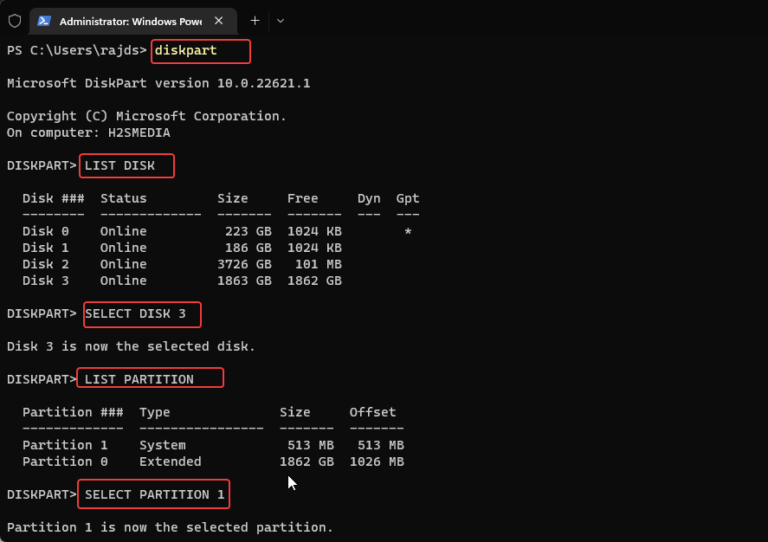Click the 'Disk 0' row label
Screen dimensions: 768x542
tap(46, 231)
